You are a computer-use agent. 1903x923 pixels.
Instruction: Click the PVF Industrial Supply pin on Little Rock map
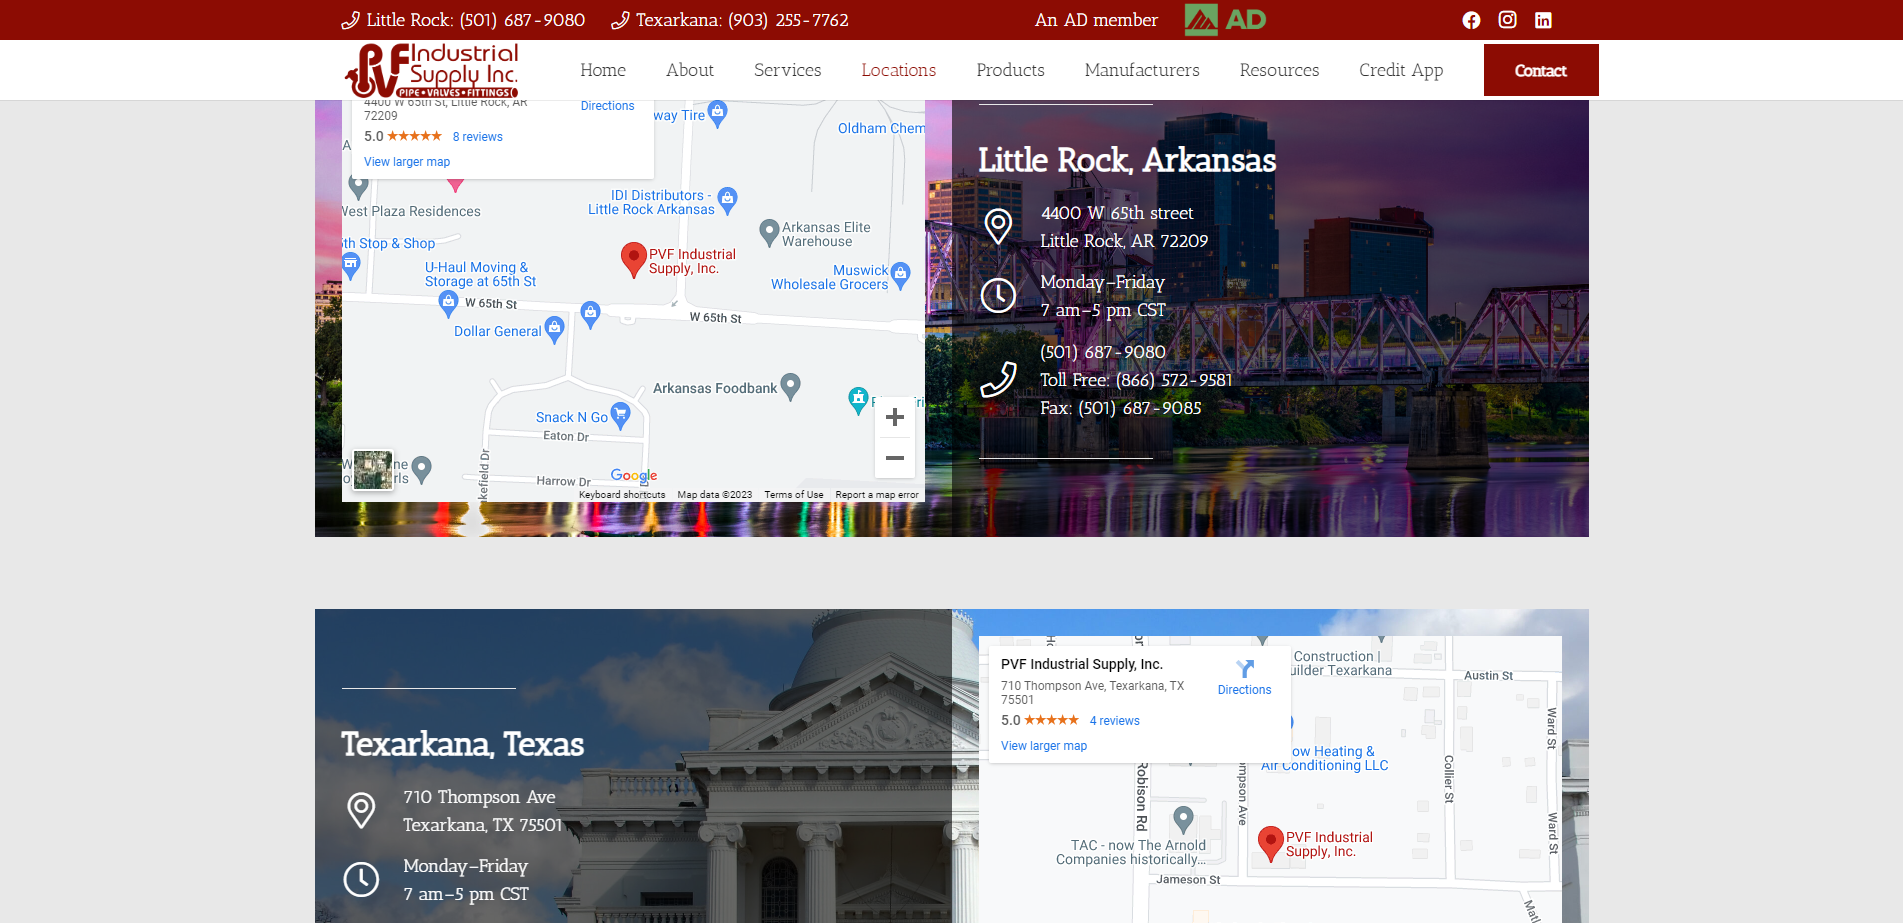[633, 259]
